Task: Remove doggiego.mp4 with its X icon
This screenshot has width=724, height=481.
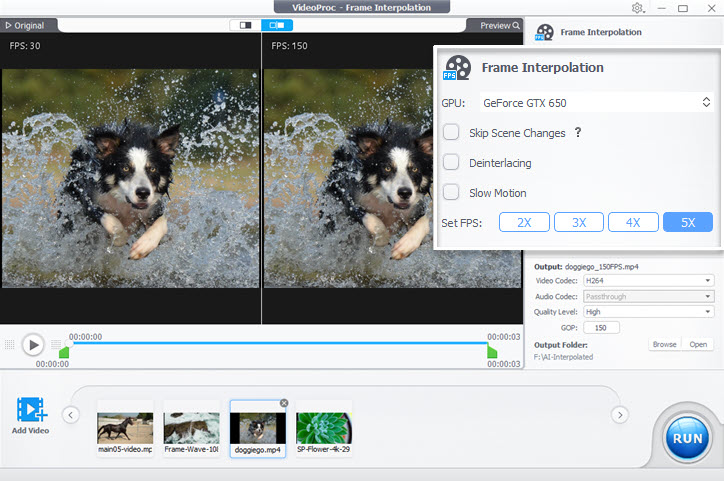Action: pos(284,403)
